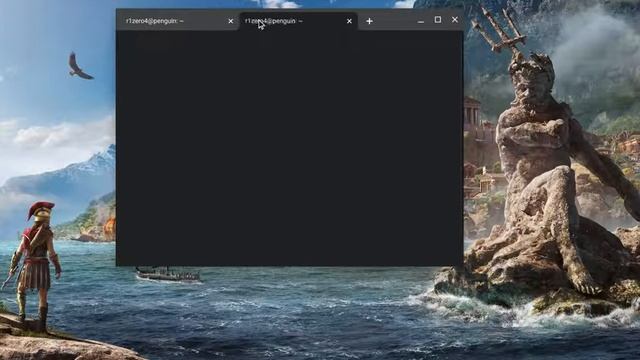This screenshot has width=640, height=360.
Task: Select the second r1zero4@penguin terminal tab
Action: coord(298,21)
